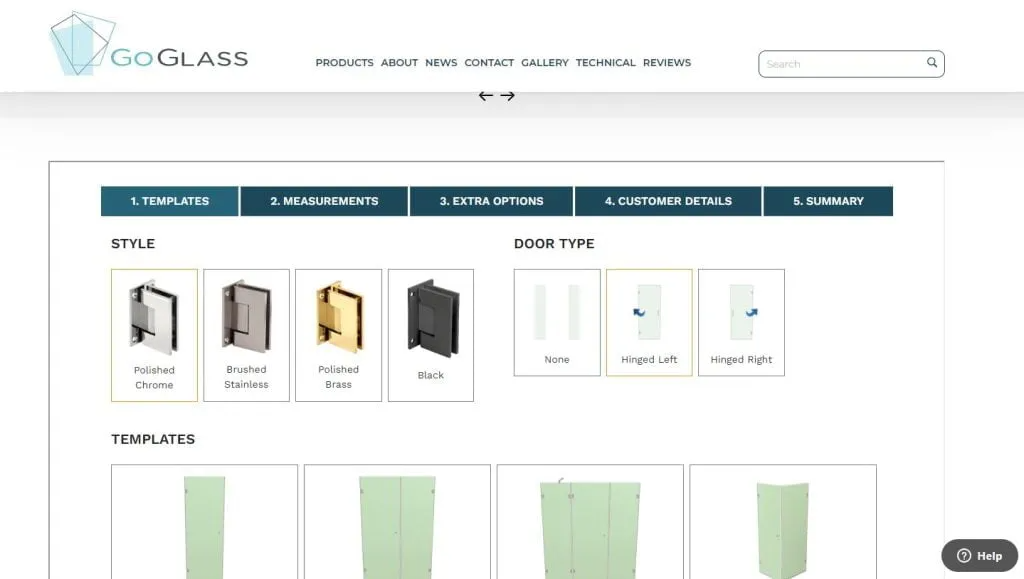Open the News page link
This screenshot has width=1024, height=579.
tap(441, 63)
